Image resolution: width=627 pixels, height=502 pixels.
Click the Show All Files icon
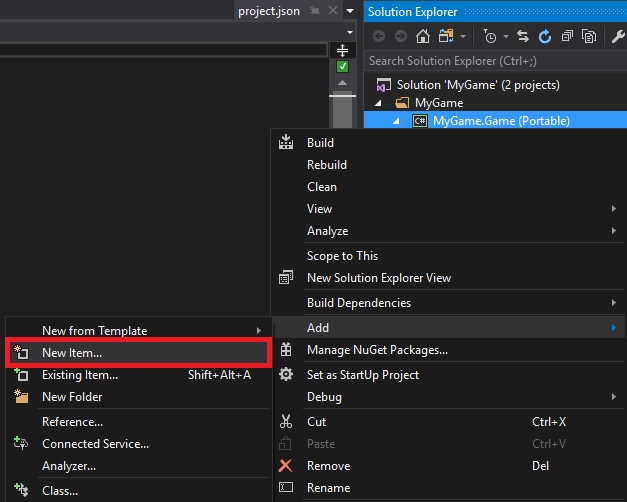tap(589, 37)
